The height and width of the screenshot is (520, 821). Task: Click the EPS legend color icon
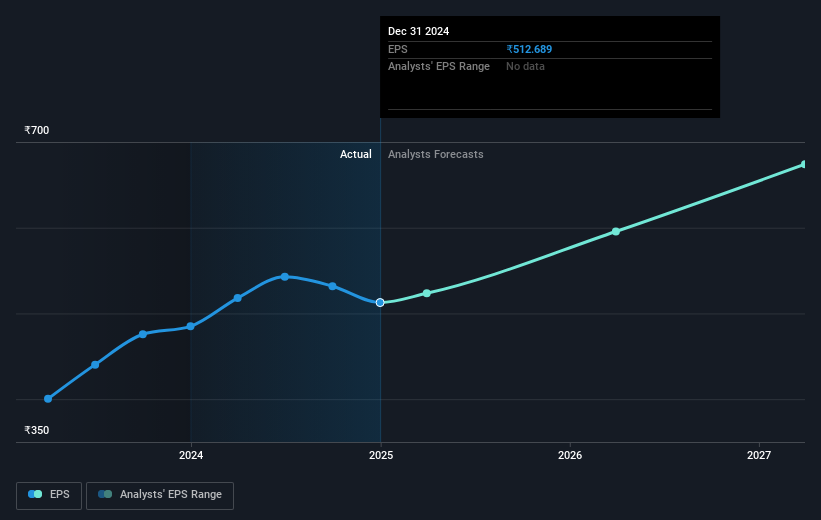click(x=35, y=494)
